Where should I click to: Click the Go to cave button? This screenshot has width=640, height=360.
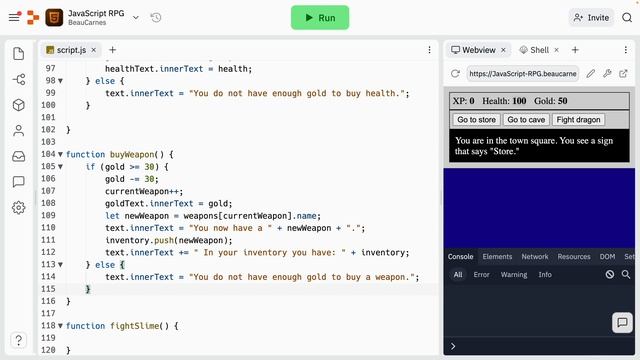[526, 120]
